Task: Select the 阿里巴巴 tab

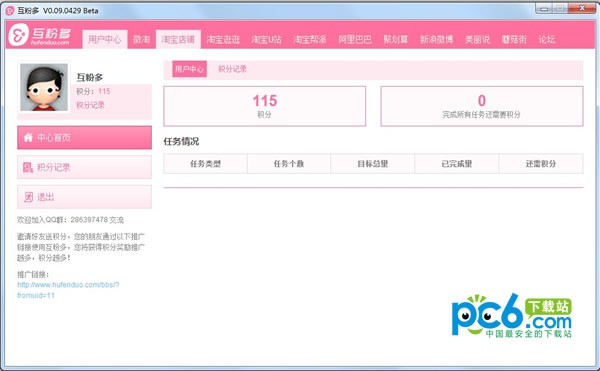Action: tap(355, 39)
